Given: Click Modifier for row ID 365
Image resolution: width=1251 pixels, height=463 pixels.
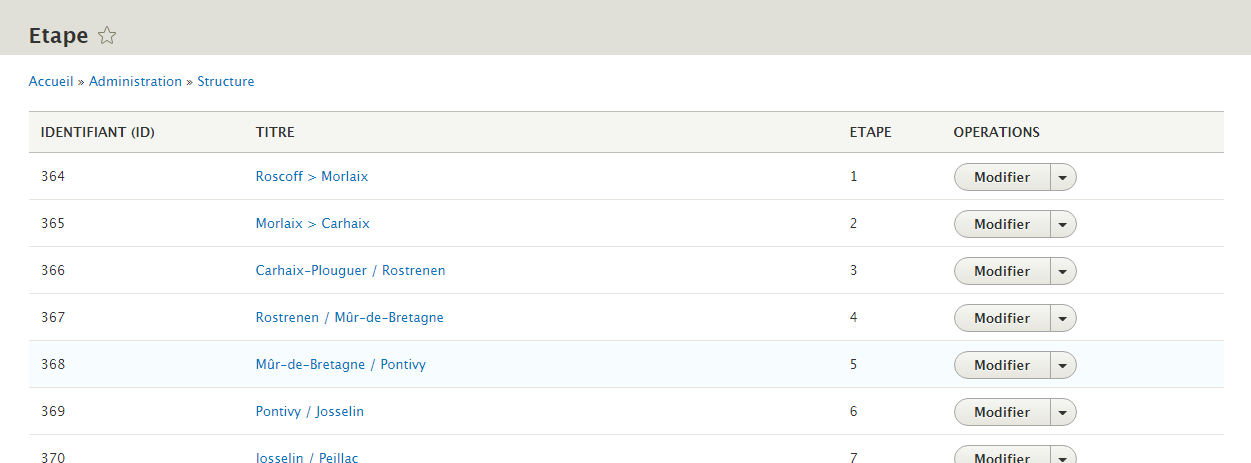Looking at the screenshot, I should click(1001, 224).
